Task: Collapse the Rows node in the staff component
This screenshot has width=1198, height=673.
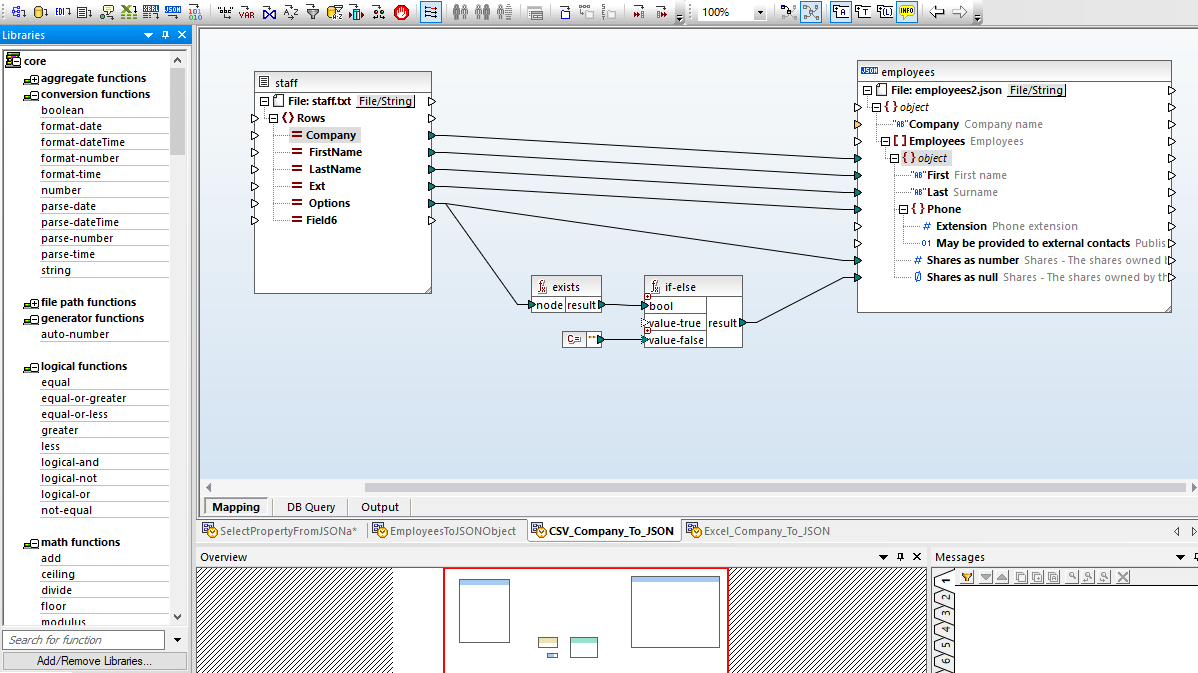Action: 273,116
